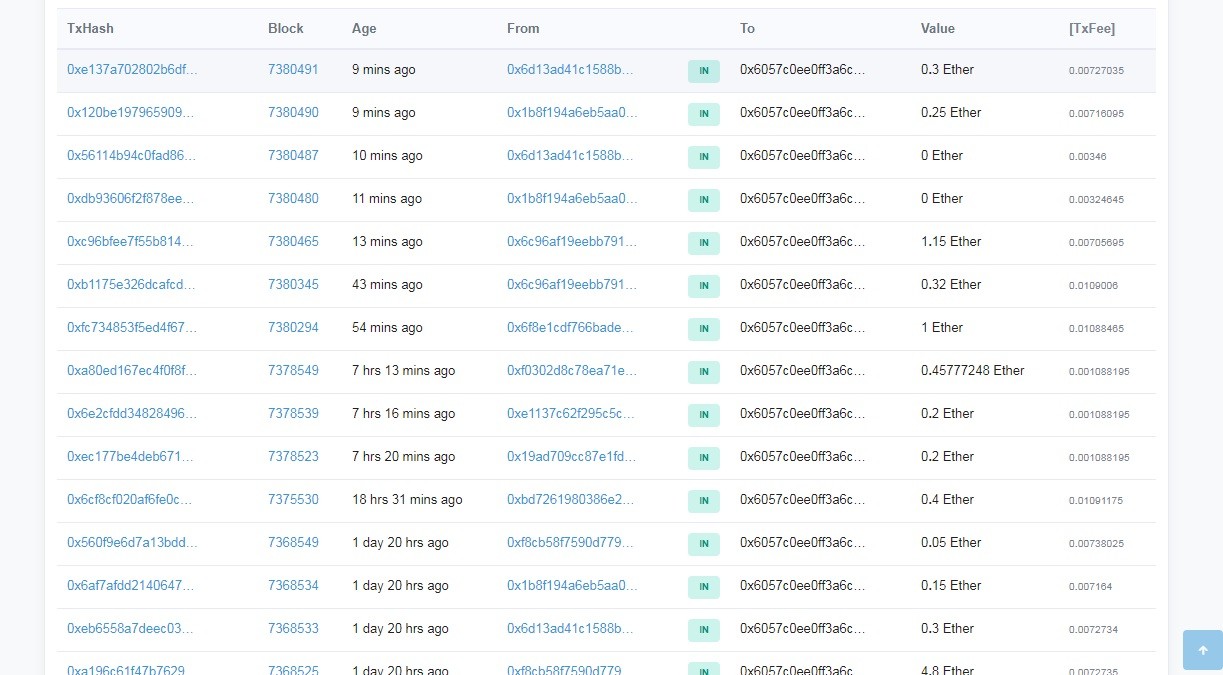Open sender address 0x6c96af19eebb791... in 1.15 Ether row
Viewport: 1223px width, 675px height.
click(572, 242)
